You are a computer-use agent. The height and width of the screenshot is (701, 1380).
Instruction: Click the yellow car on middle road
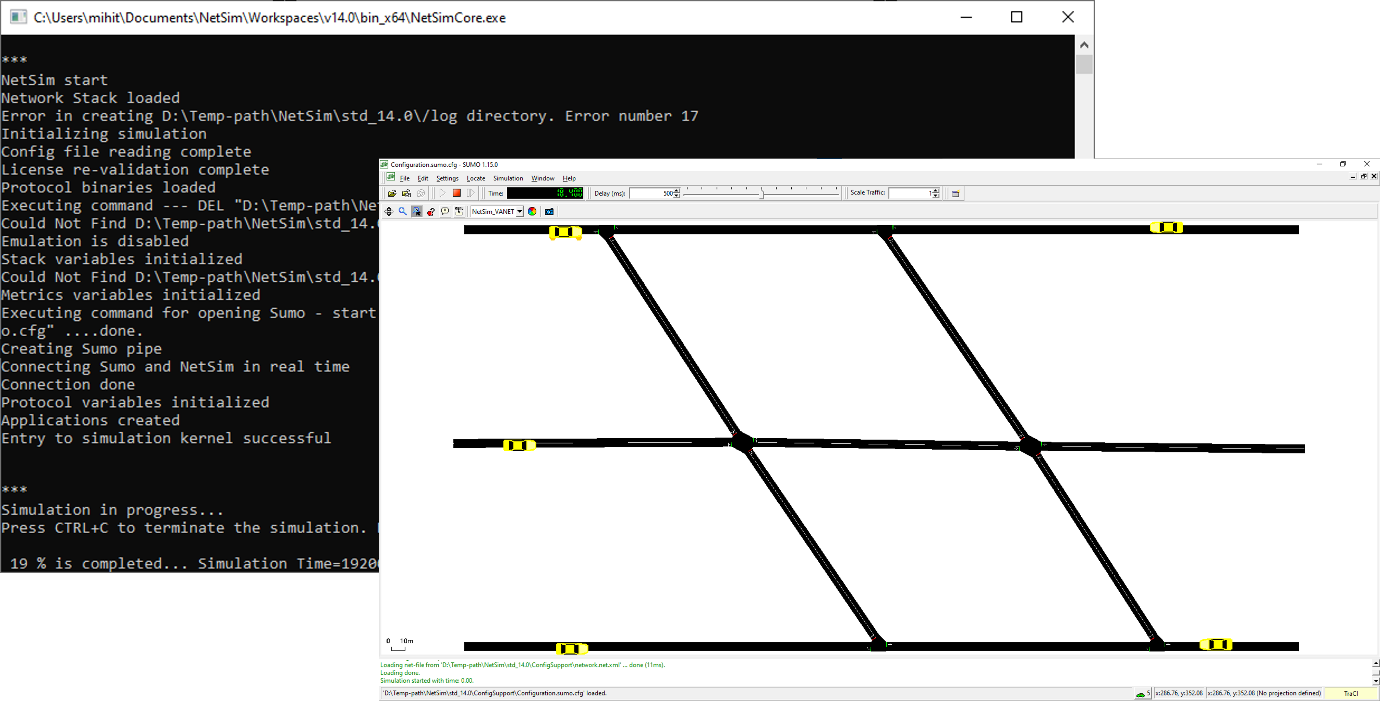518,445
